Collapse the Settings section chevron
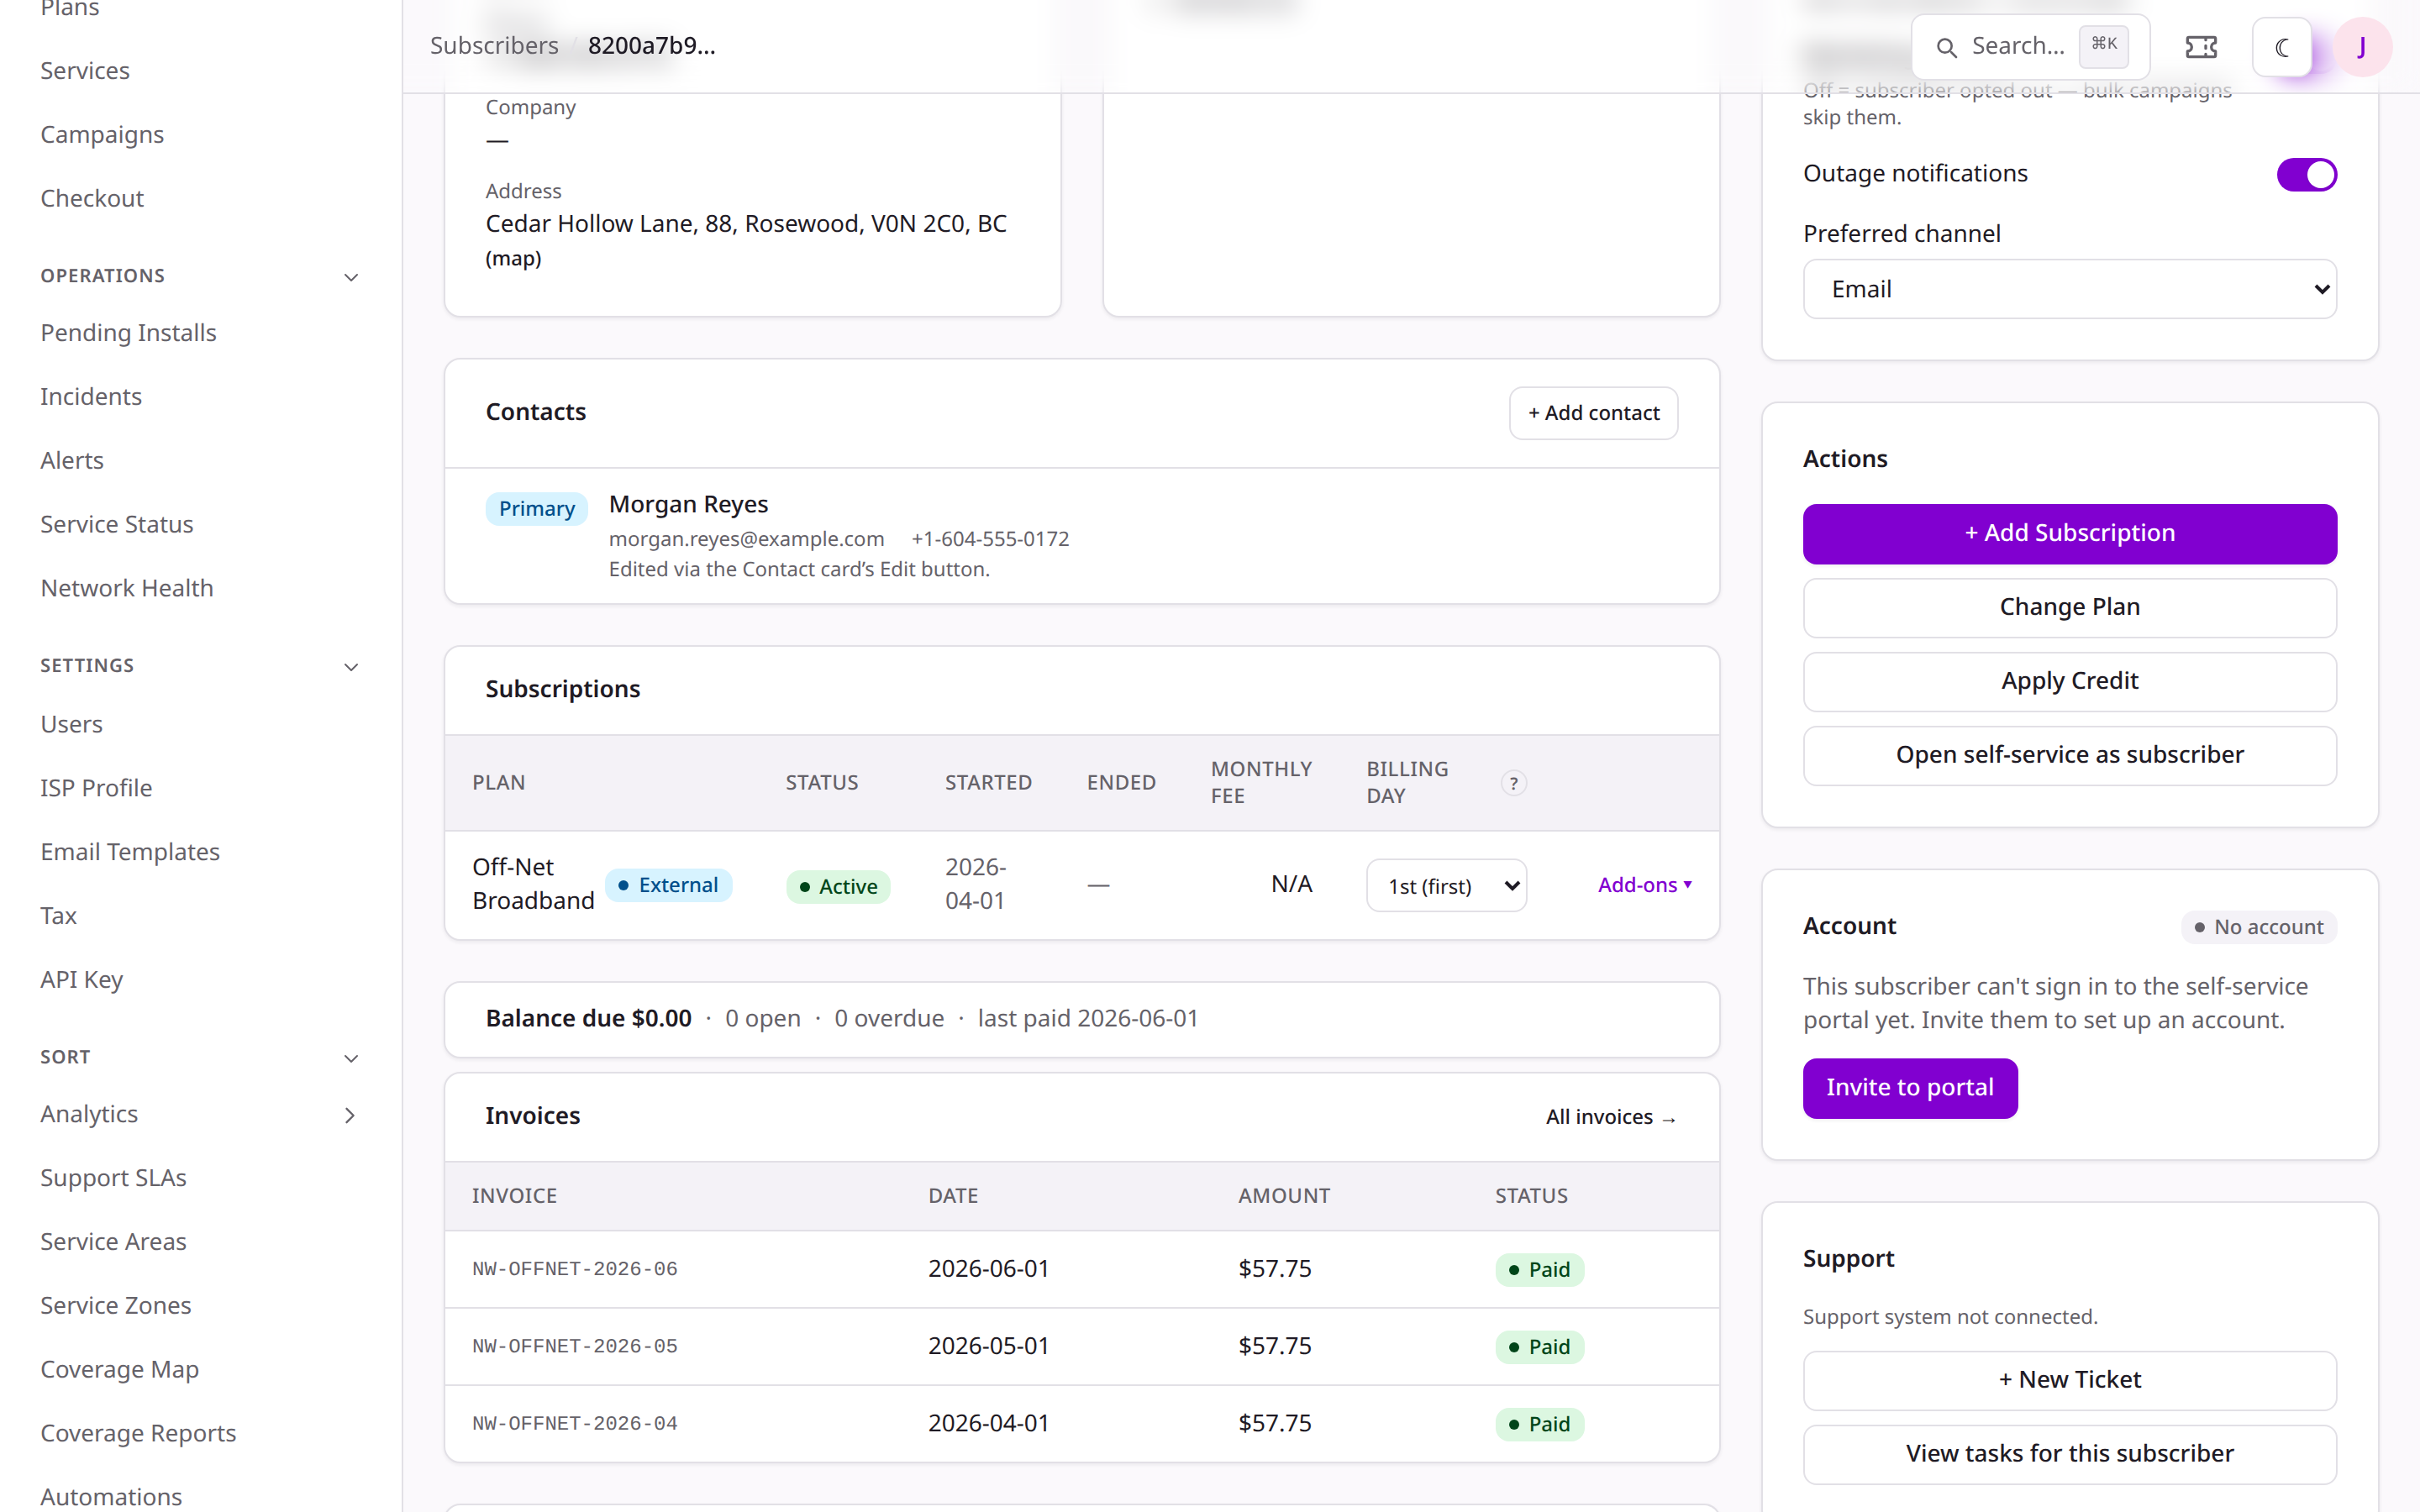Viewport: 2420px width, 1512px height. [351, 667]
